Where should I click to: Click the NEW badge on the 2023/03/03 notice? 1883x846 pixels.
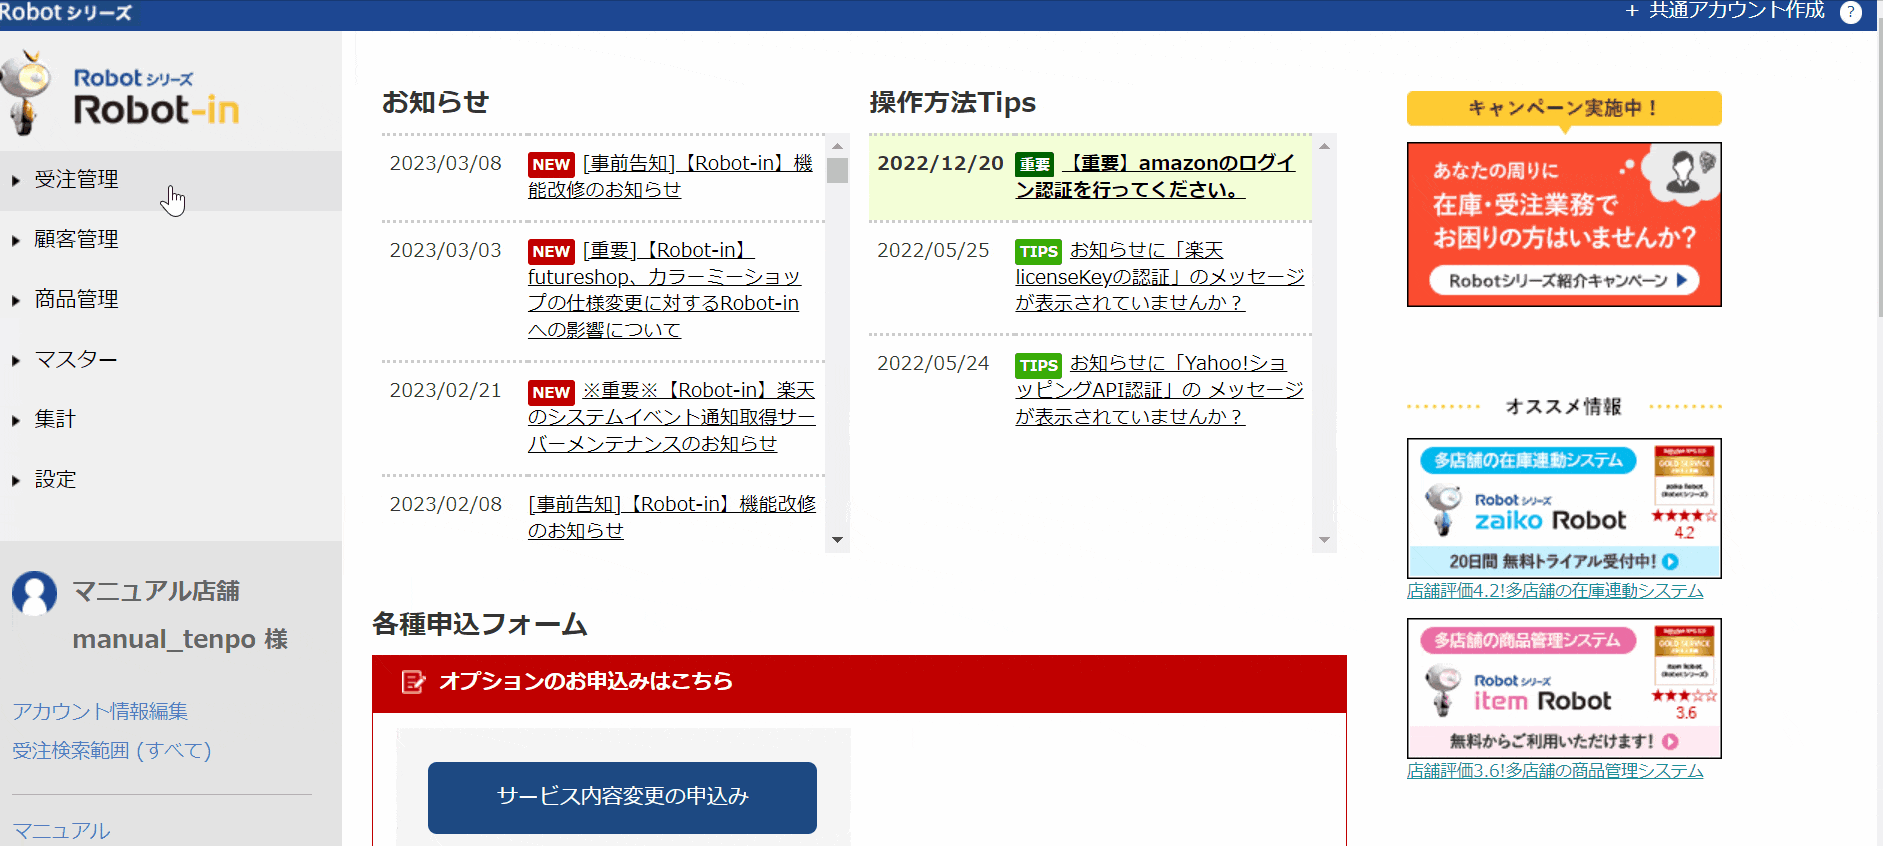click(551, 252)
